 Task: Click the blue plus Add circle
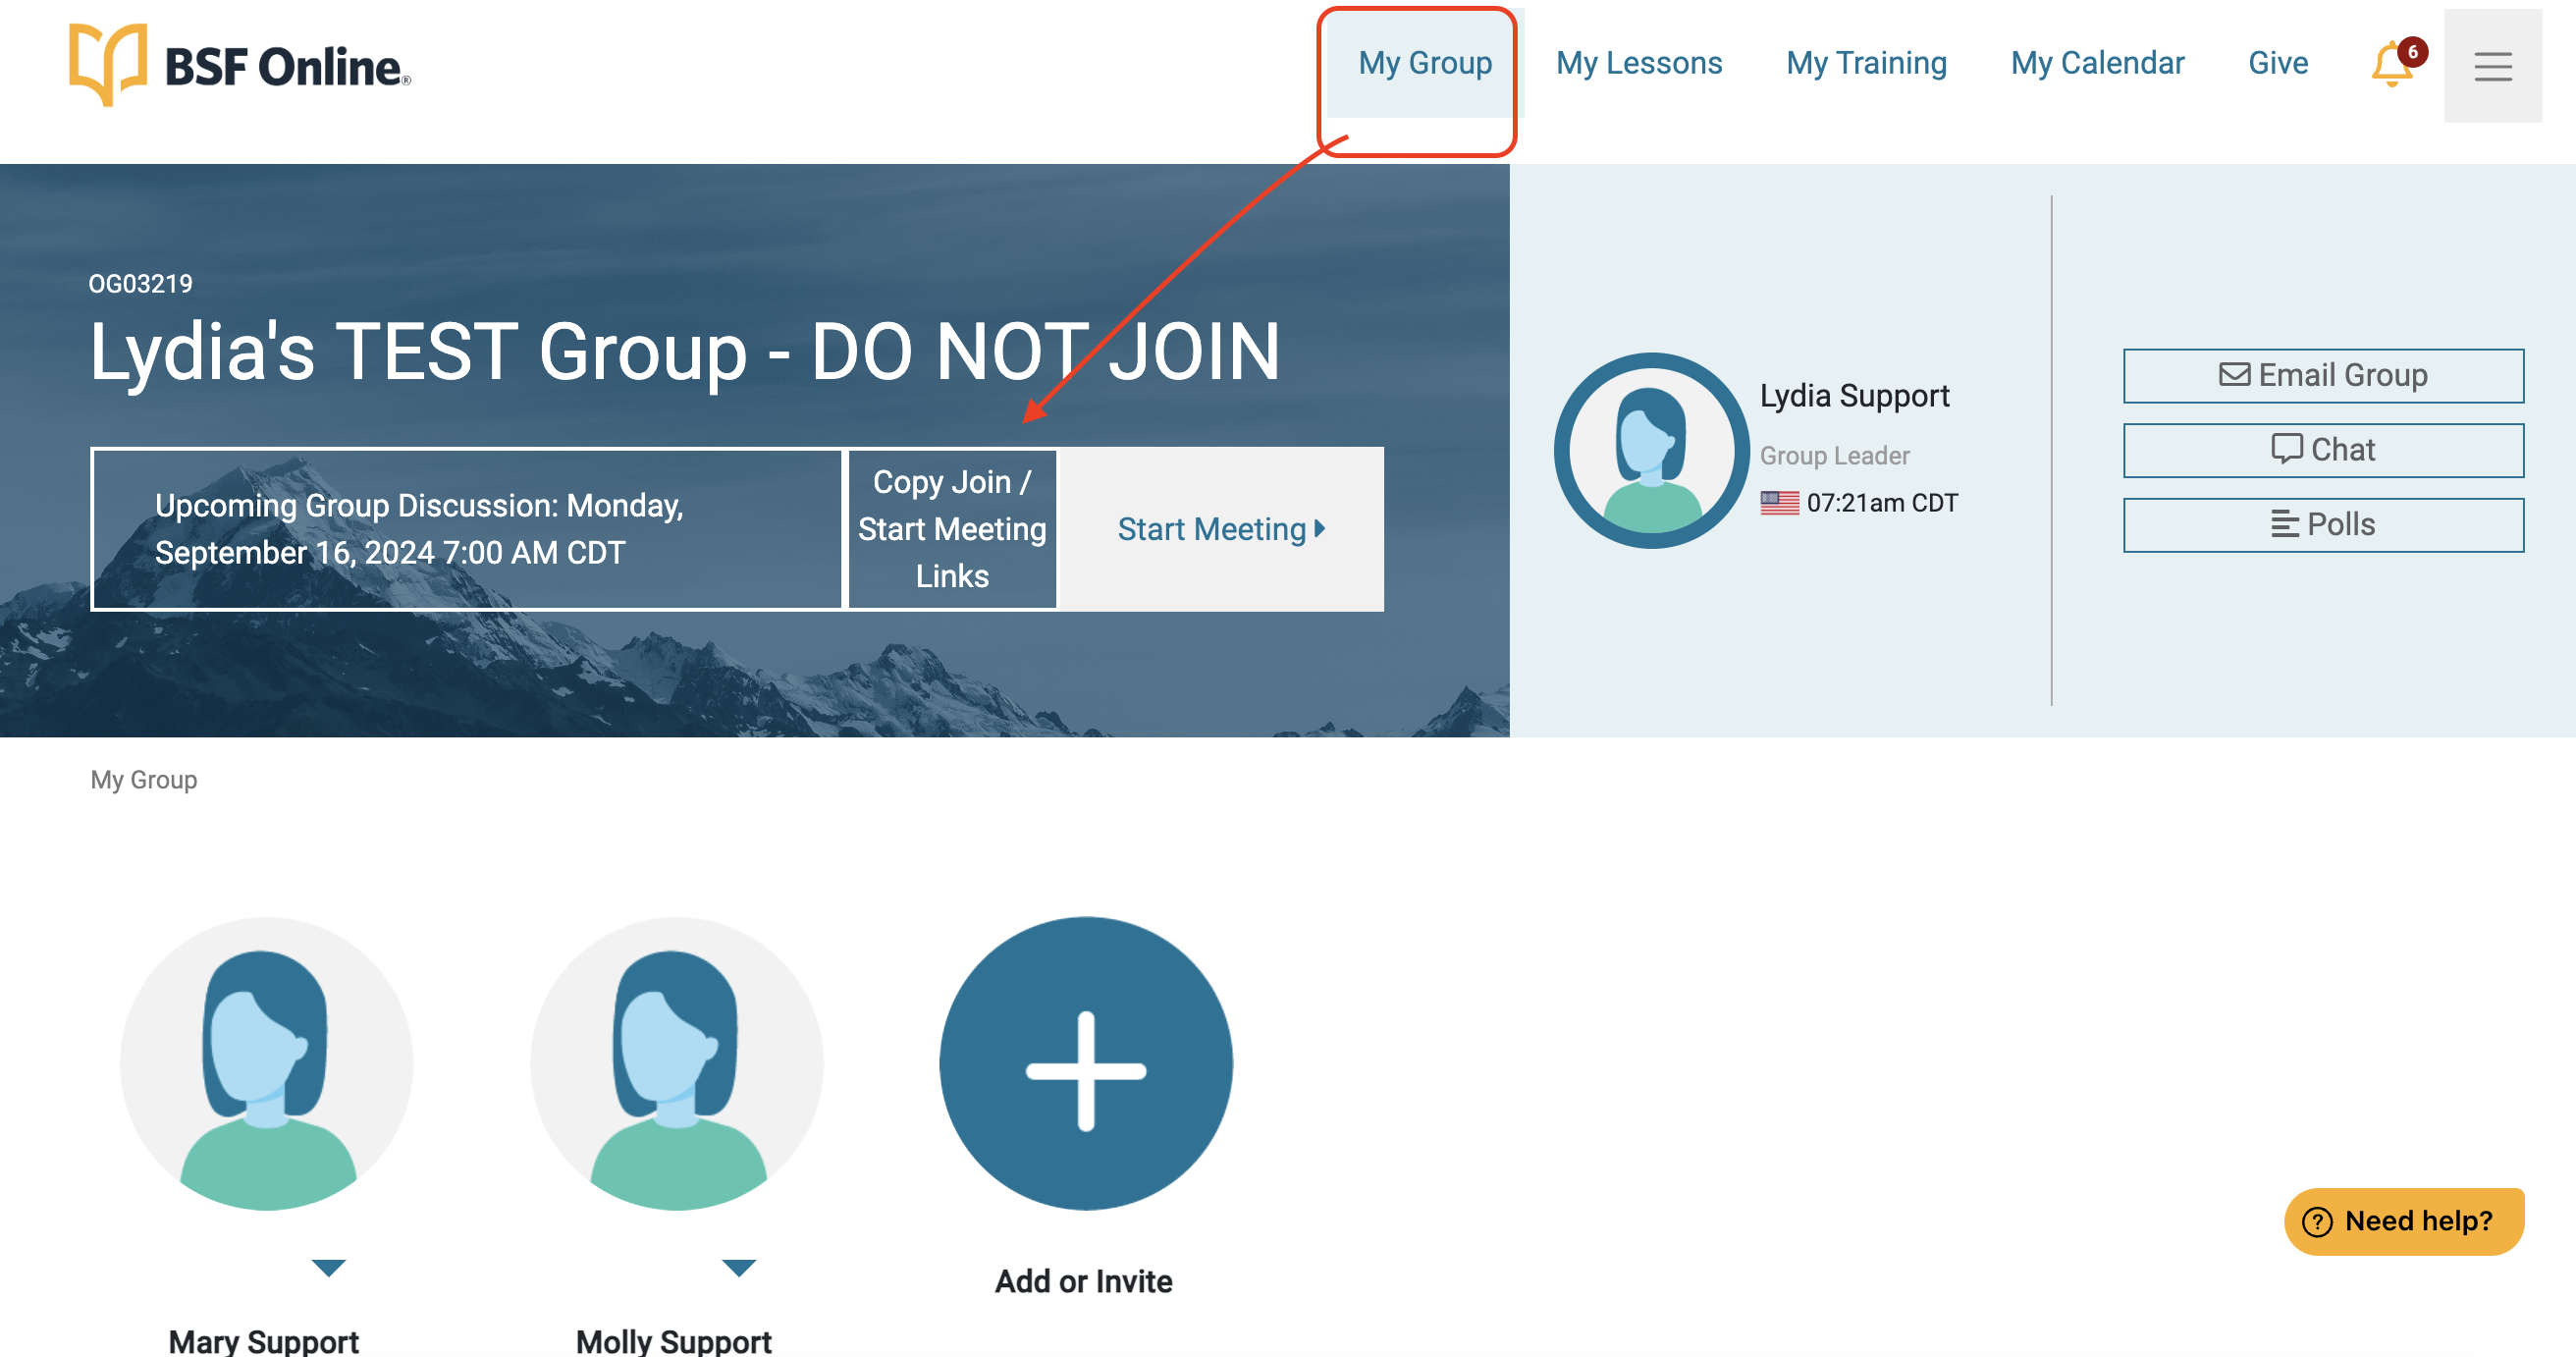[1085, 1063]
